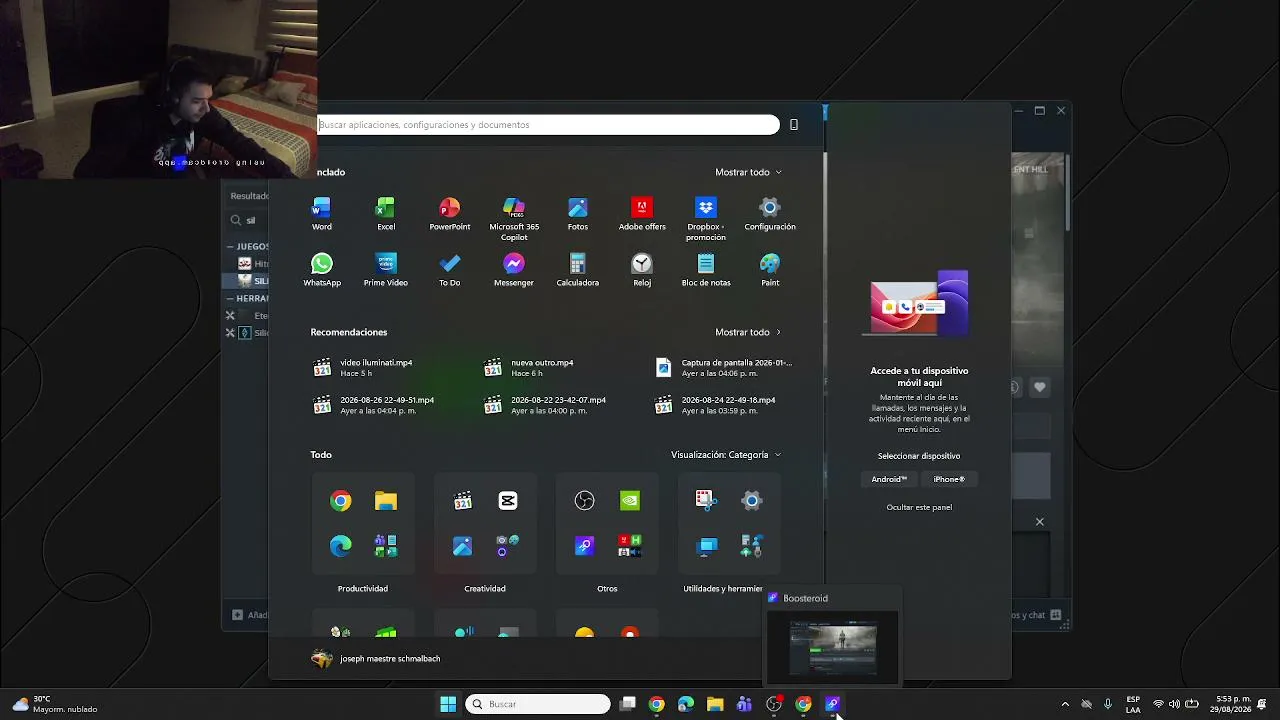Open the Visualización: Categoría dropdown
Viewport: 1280px width, 720px height.
(727, 455)
